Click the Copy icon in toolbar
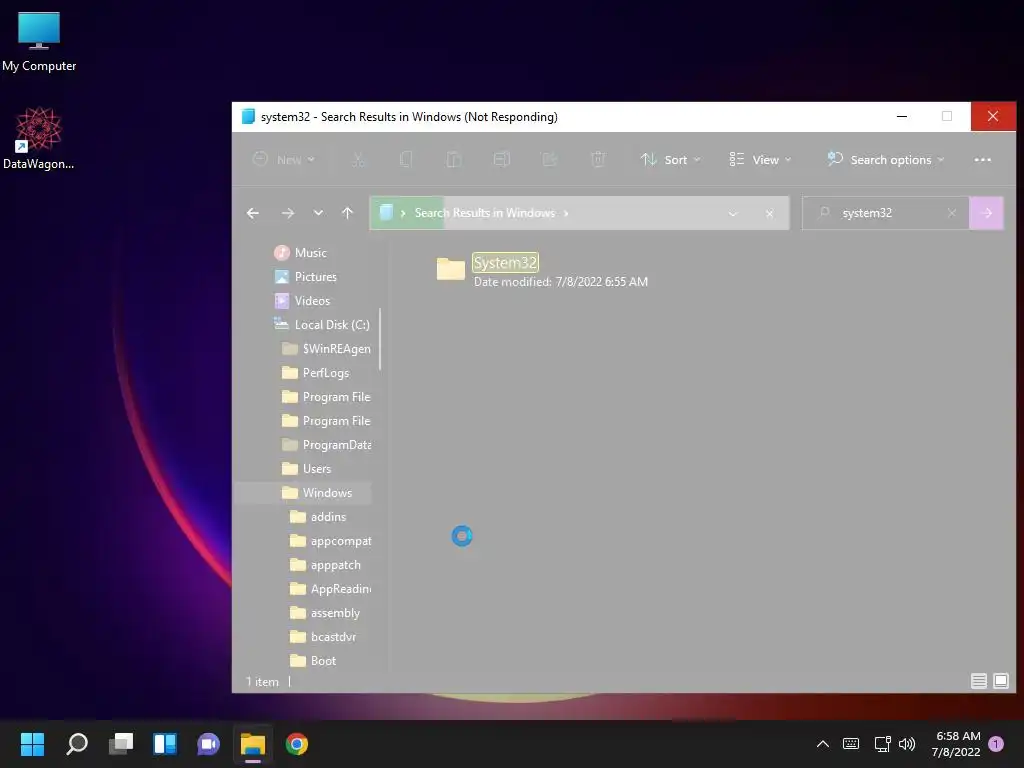The image size is (1024, 768). coord(406,159)
